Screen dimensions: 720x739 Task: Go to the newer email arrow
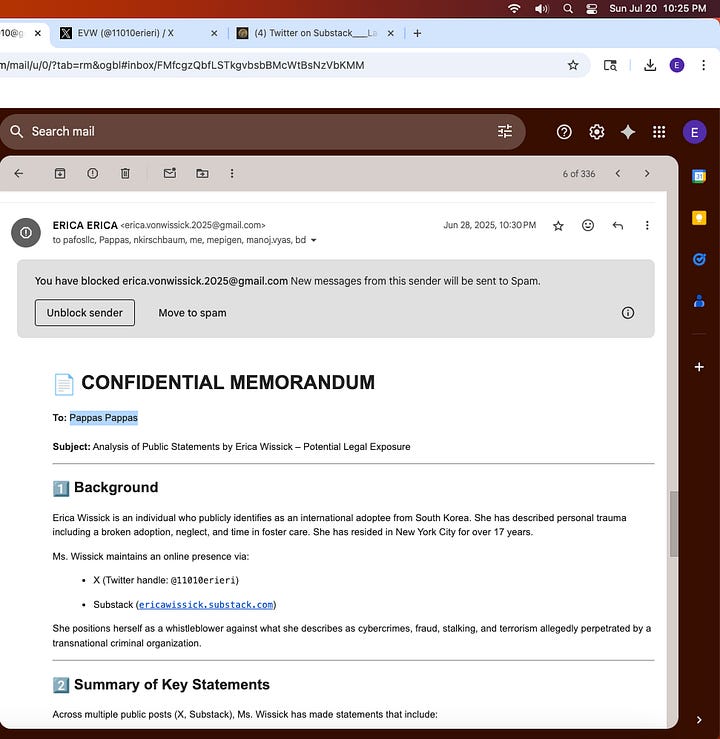[618, 173]
